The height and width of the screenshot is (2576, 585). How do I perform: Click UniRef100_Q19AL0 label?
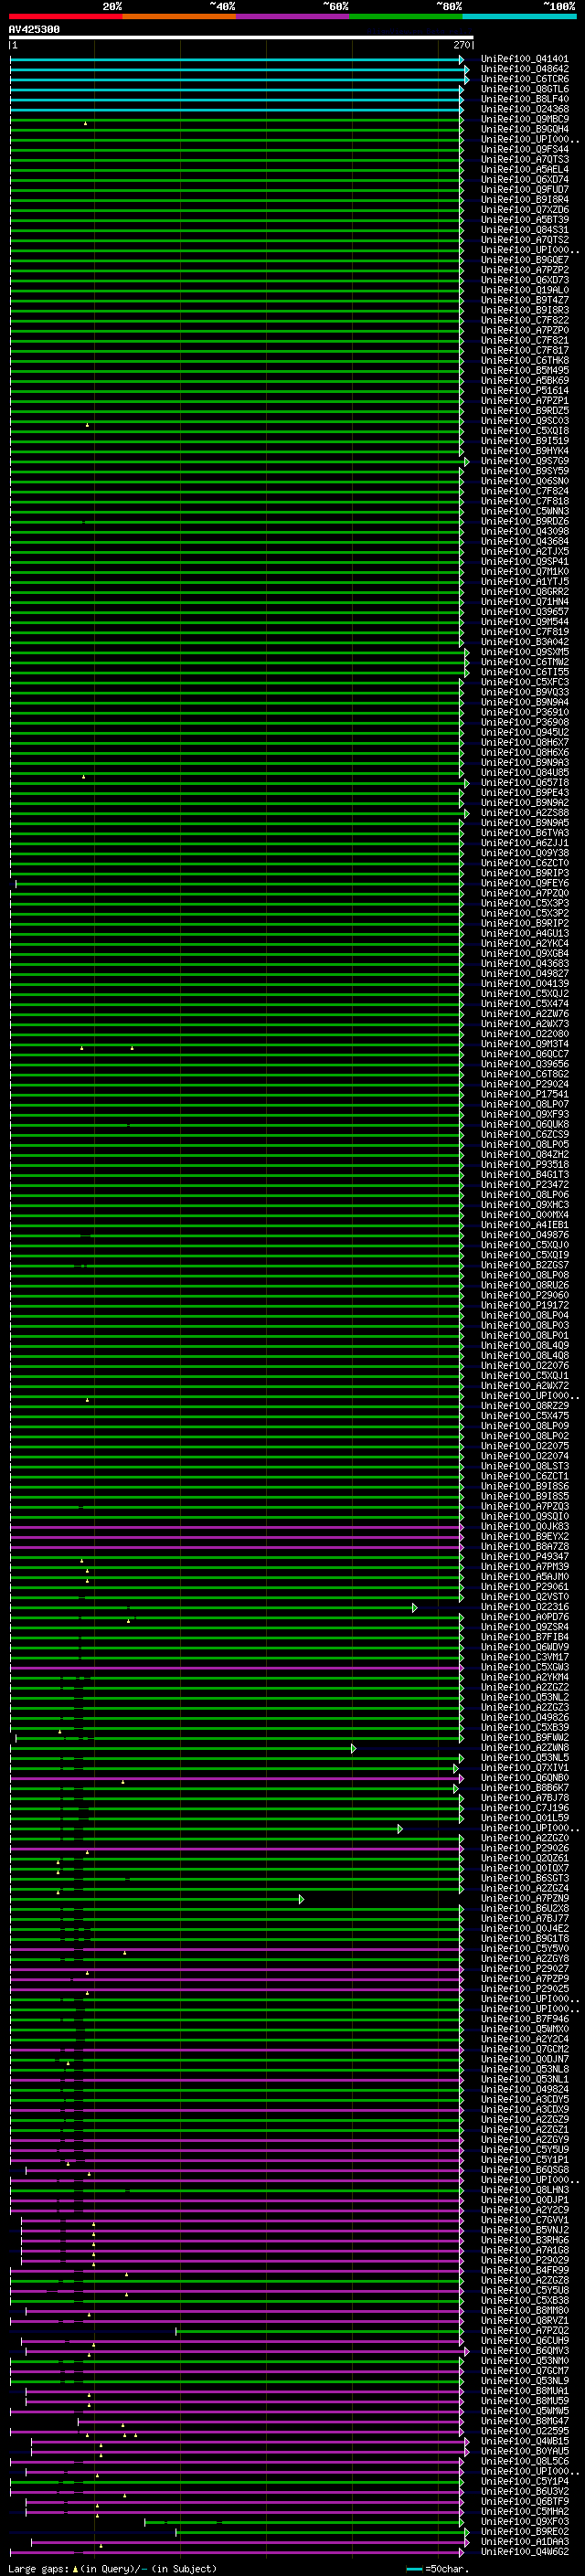click(x=525, y=290)
